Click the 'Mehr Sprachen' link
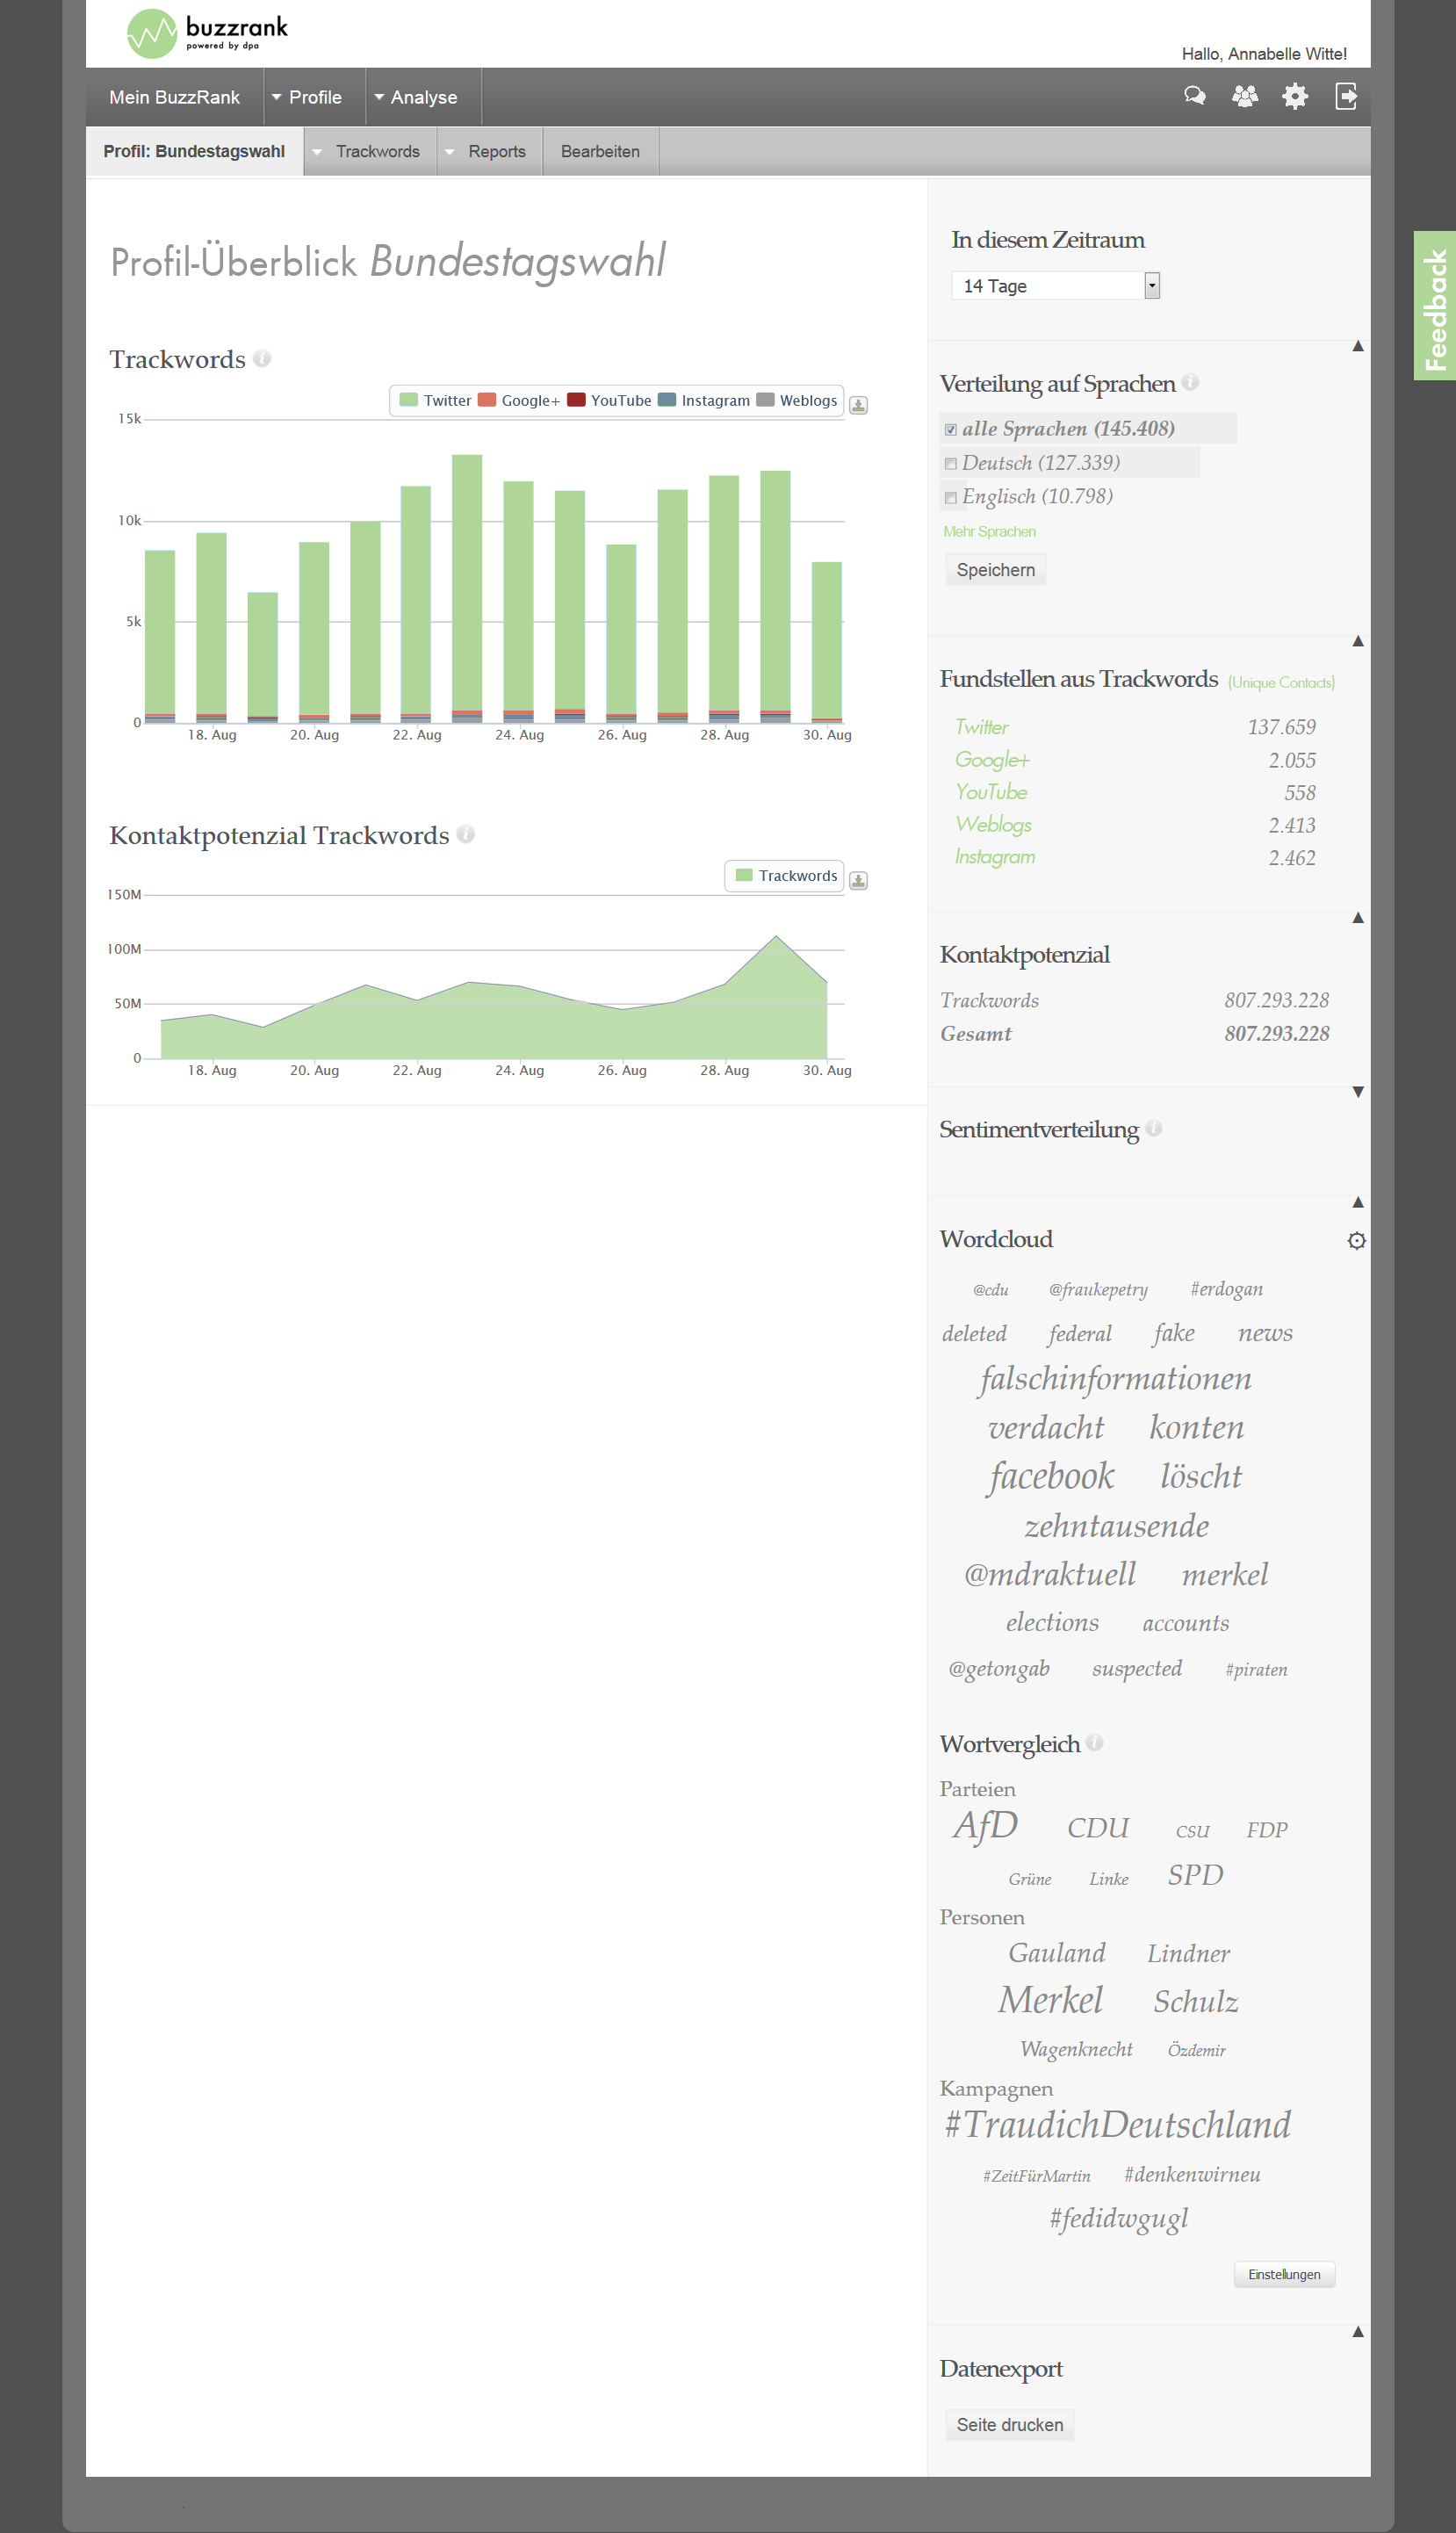 [x=988, y=531]
